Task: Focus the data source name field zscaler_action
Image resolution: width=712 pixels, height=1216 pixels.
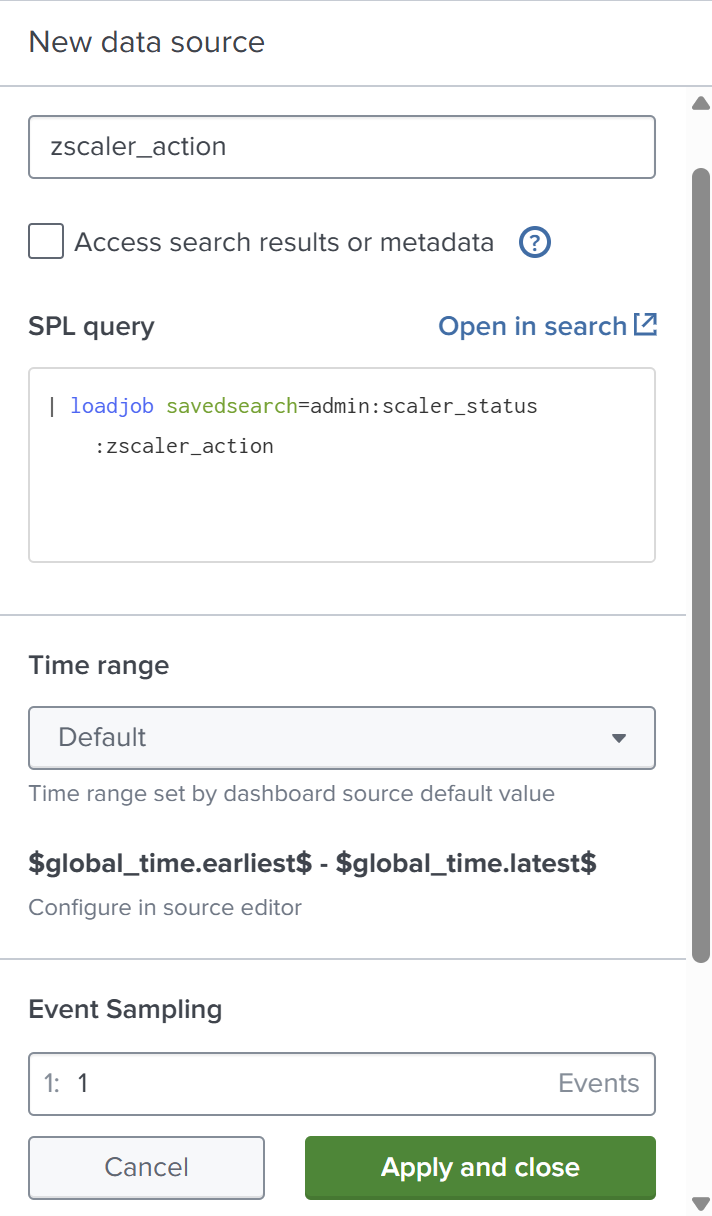Action: pos(342,147)
